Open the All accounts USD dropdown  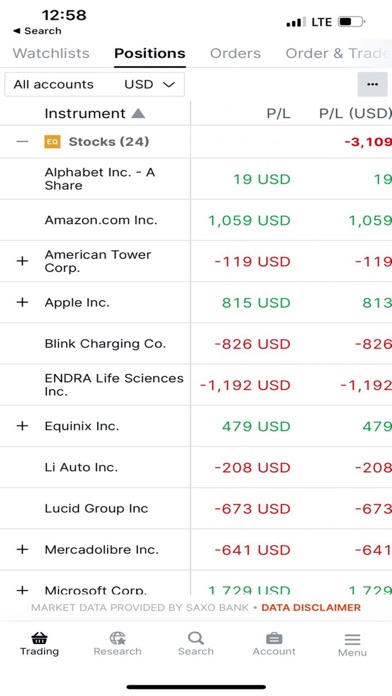tap(95, 84)
